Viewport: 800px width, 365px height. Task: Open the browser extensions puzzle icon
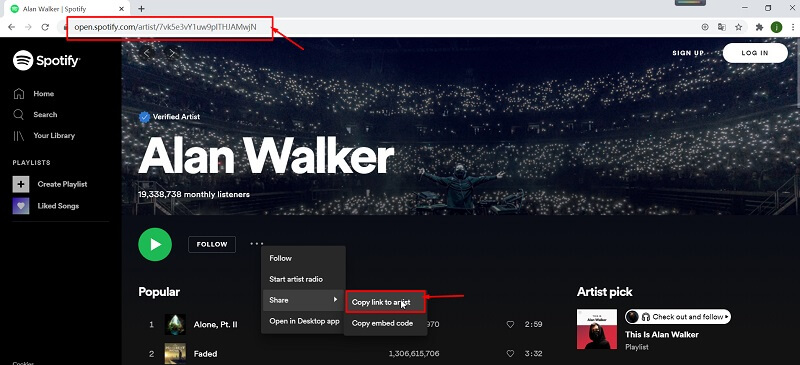(x=759, y=27)
